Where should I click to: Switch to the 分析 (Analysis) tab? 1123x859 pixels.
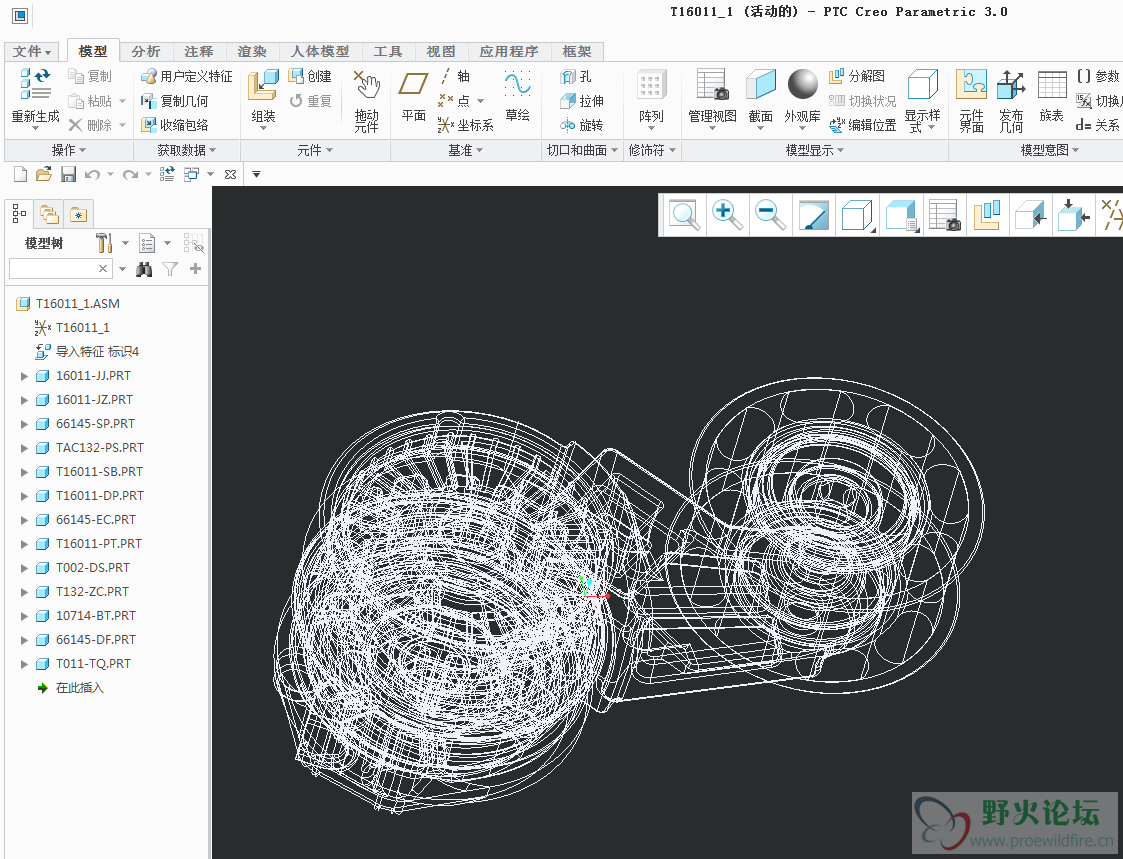(x=146, y=52)
